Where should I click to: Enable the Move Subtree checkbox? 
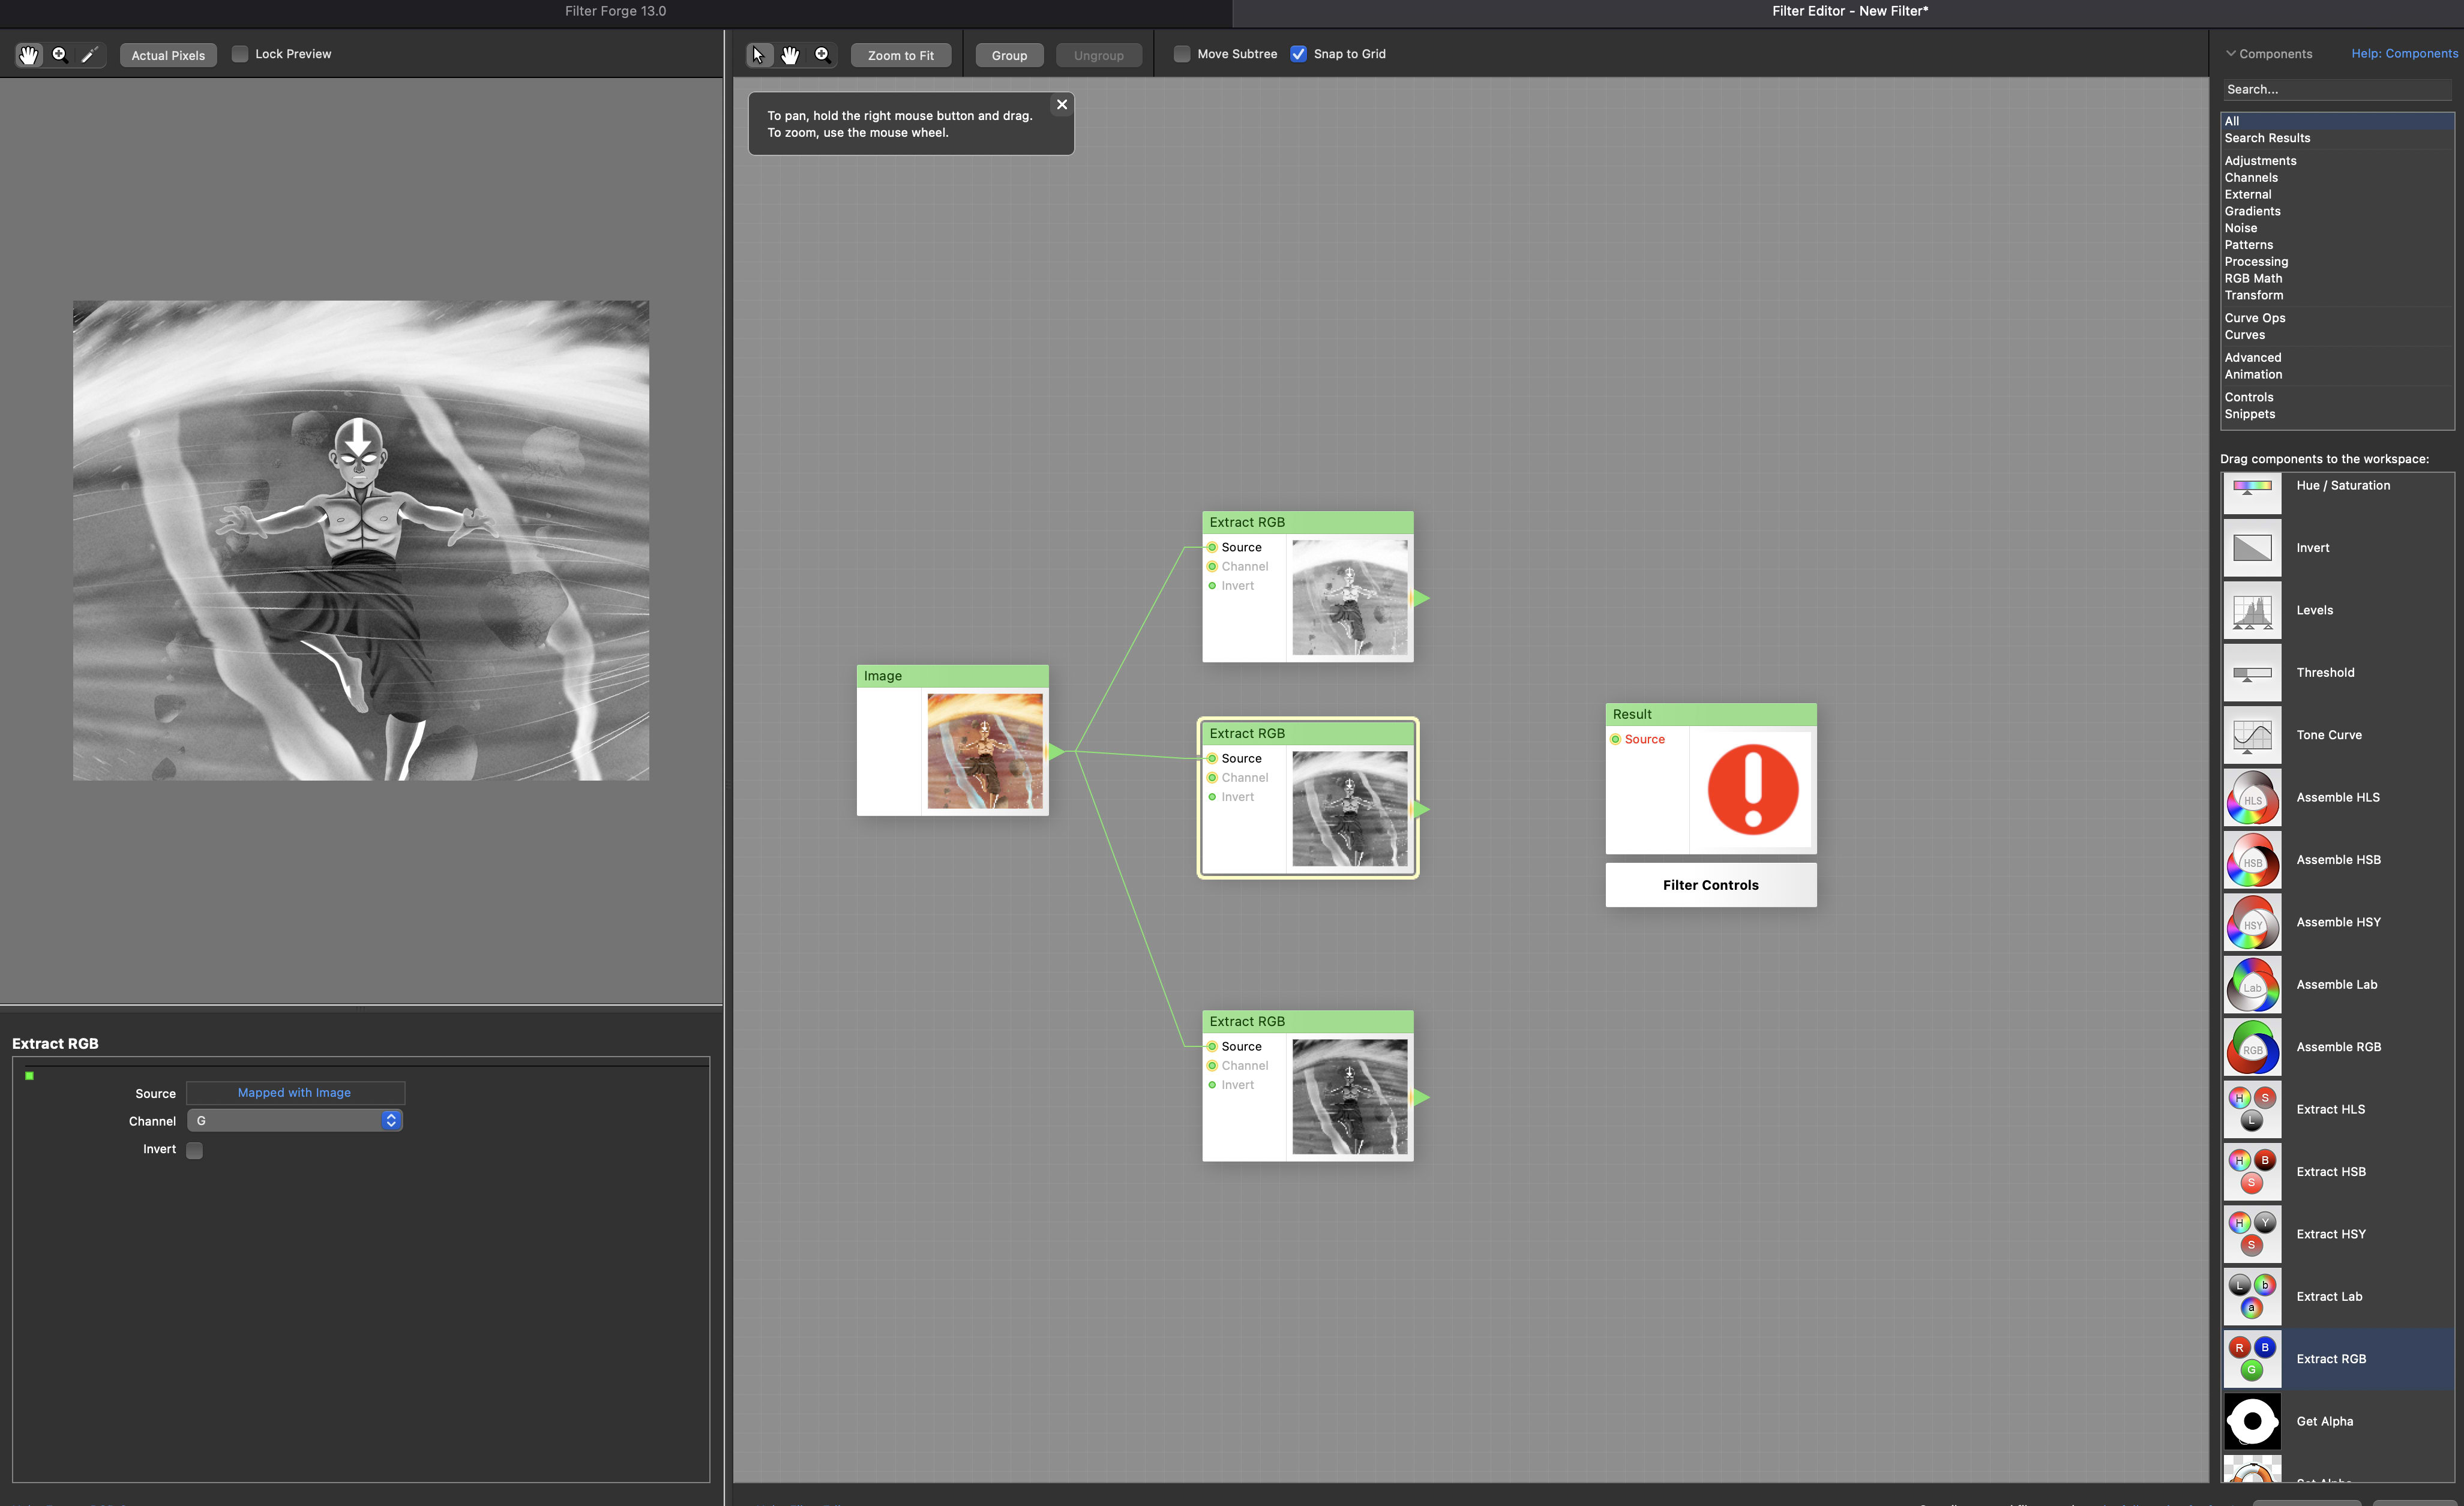pos(1182,54)
